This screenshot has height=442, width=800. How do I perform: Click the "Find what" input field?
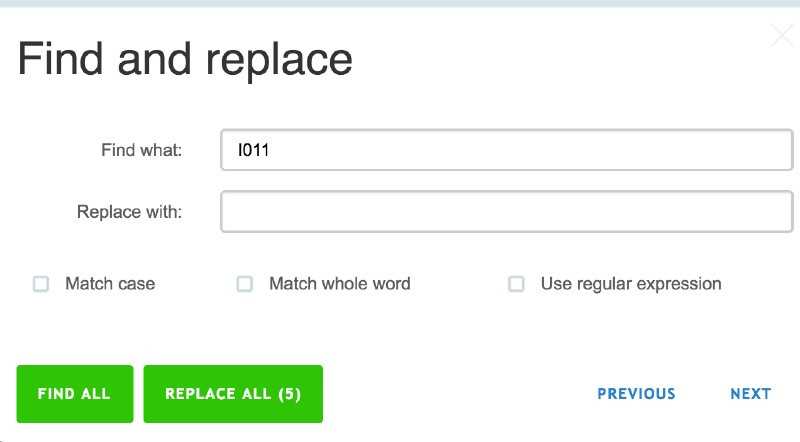point(506,151)
